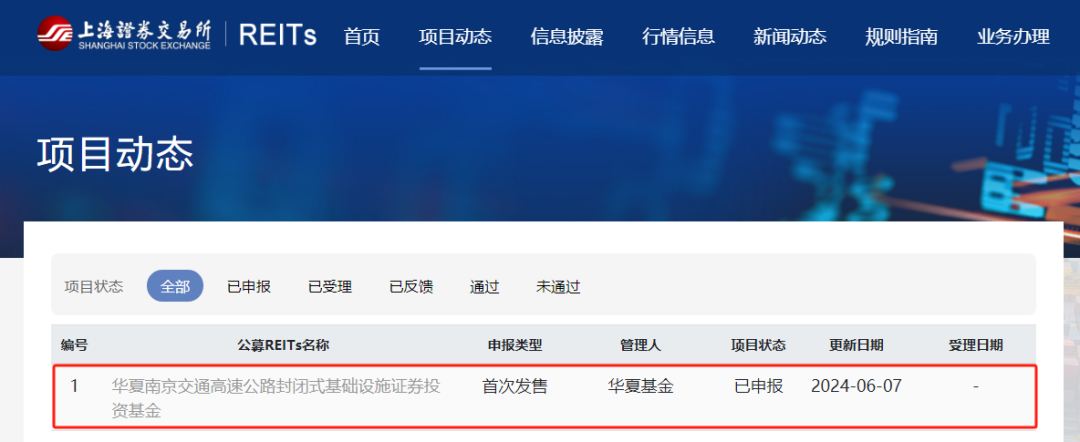Click the 2024-06-07 update date cell

coord(856,386)
